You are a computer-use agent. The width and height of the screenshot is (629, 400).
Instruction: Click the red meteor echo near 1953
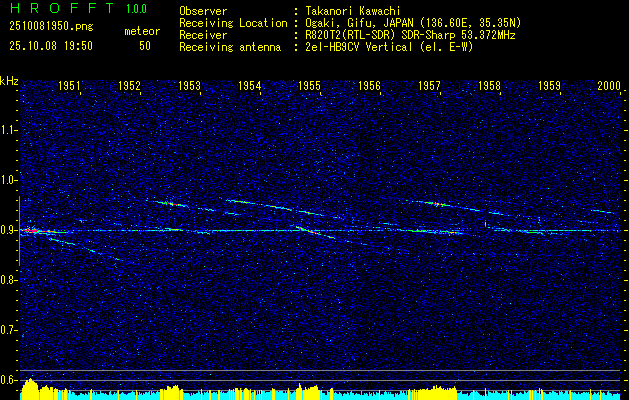pyautogui.click(x=172, y=204)
